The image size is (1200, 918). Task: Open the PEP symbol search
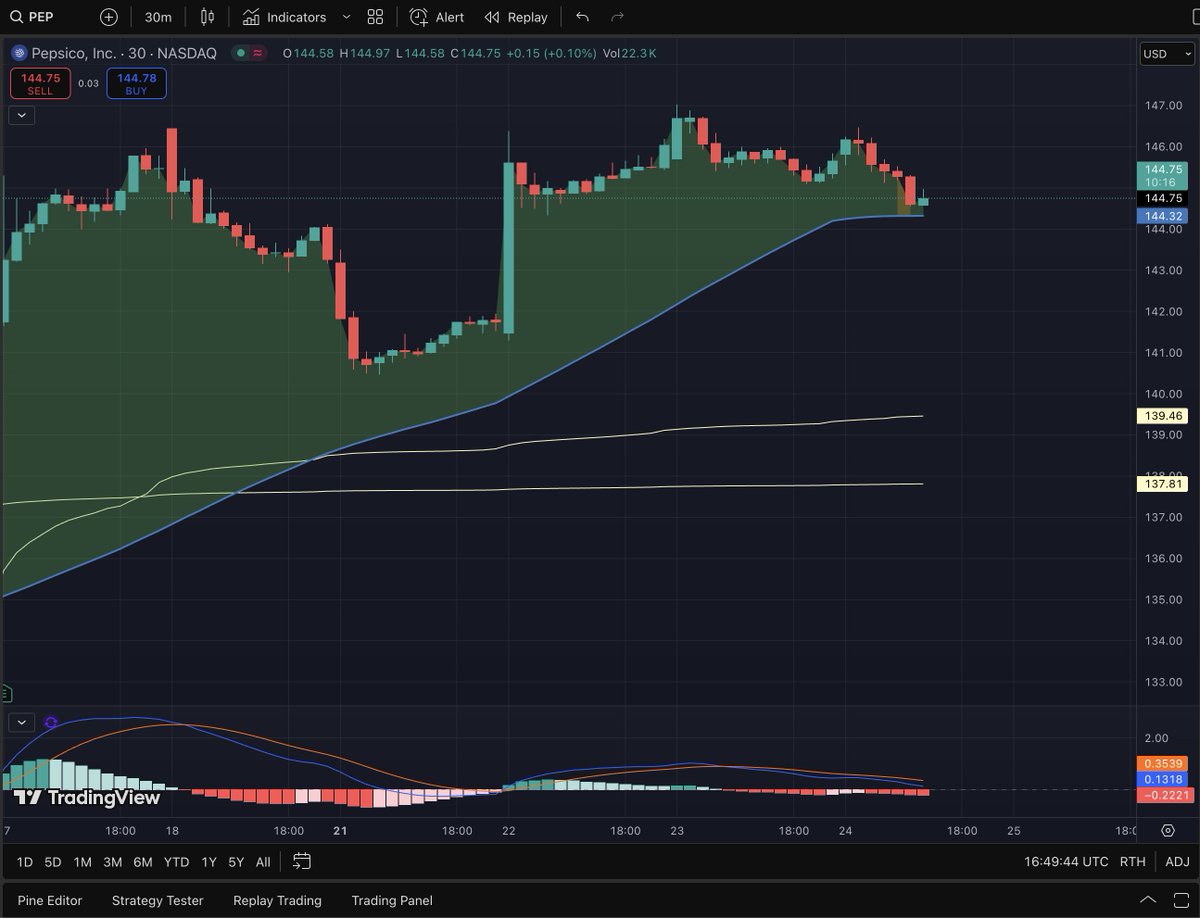point(33,17)
